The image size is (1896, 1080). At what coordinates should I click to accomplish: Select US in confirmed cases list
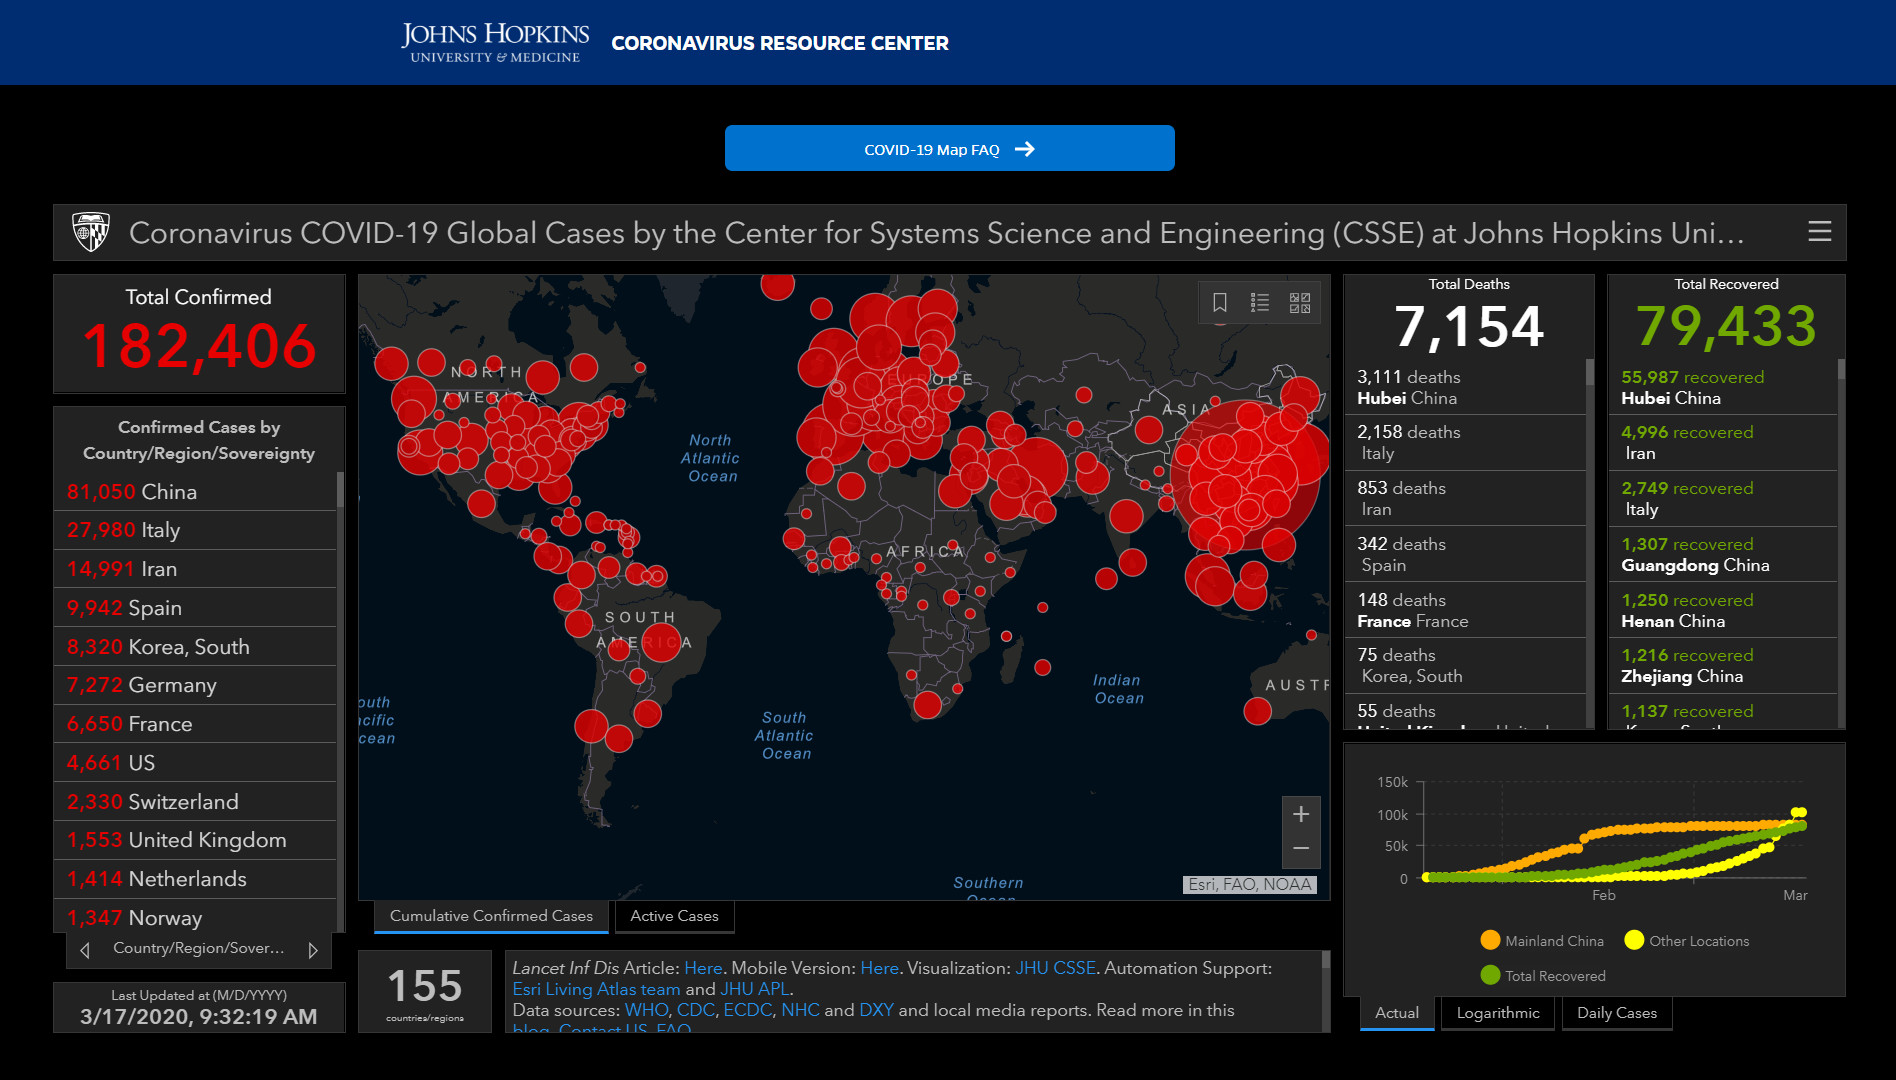coord(195,763)
